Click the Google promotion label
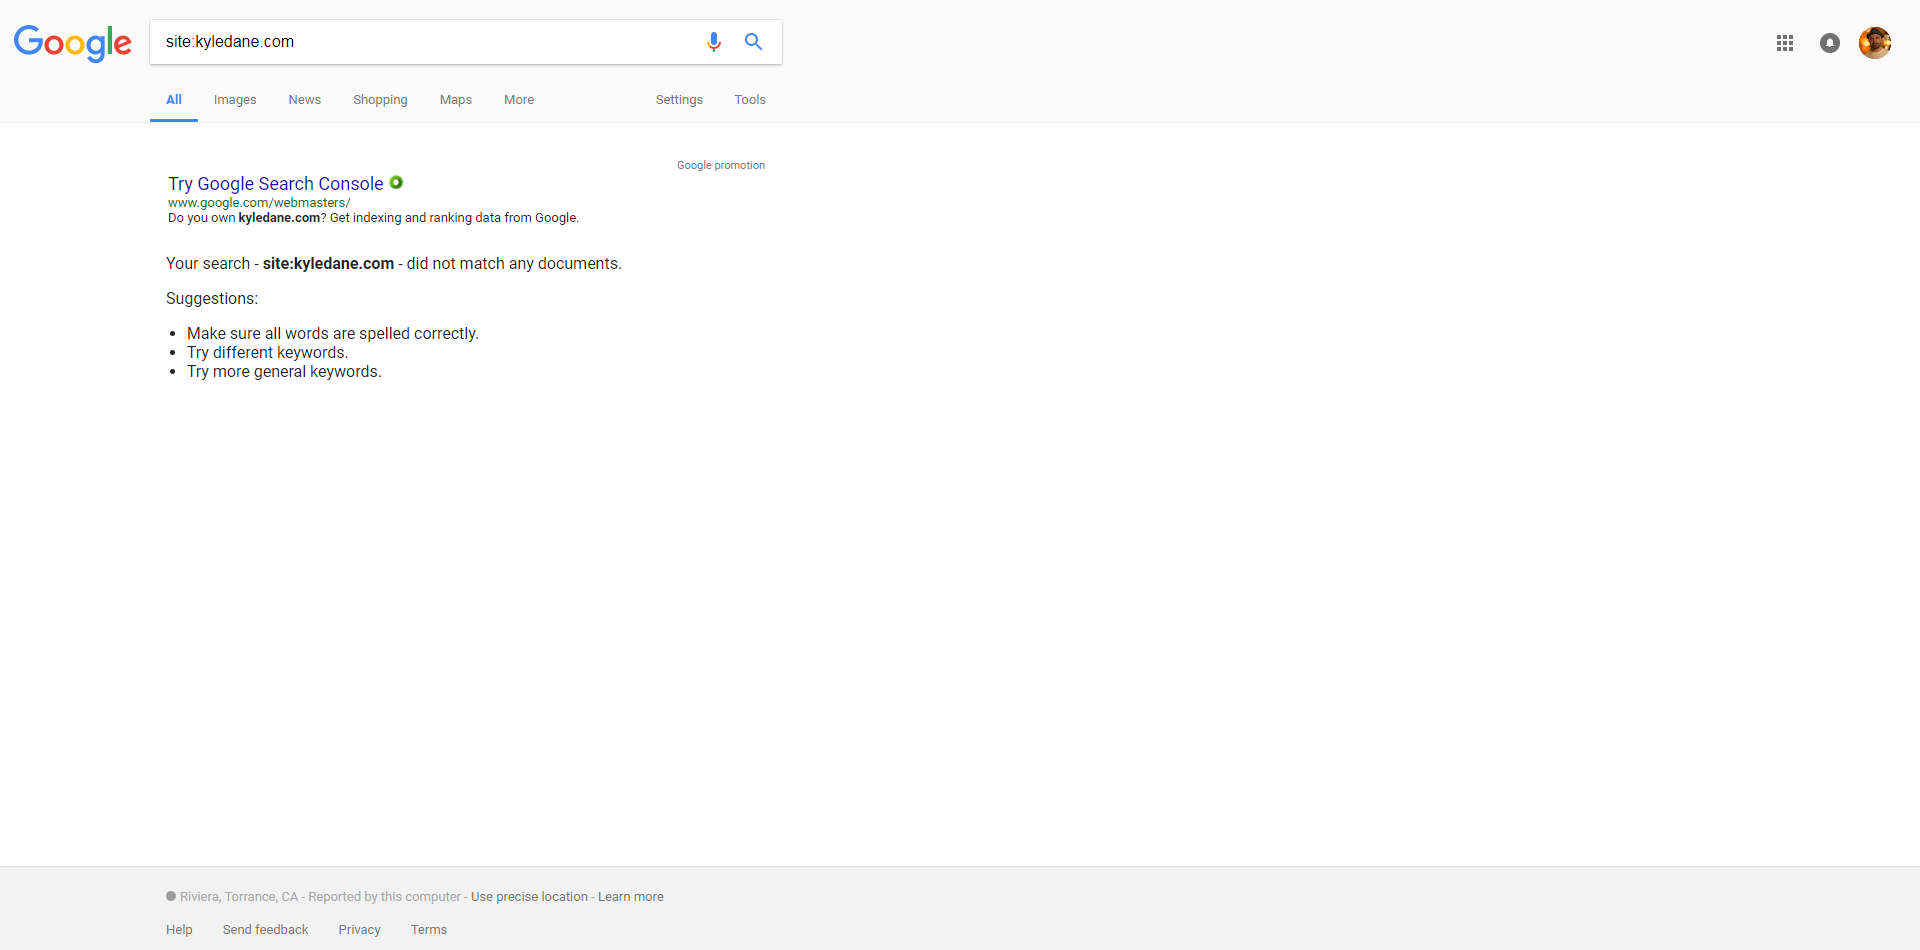 click(721, 166)
